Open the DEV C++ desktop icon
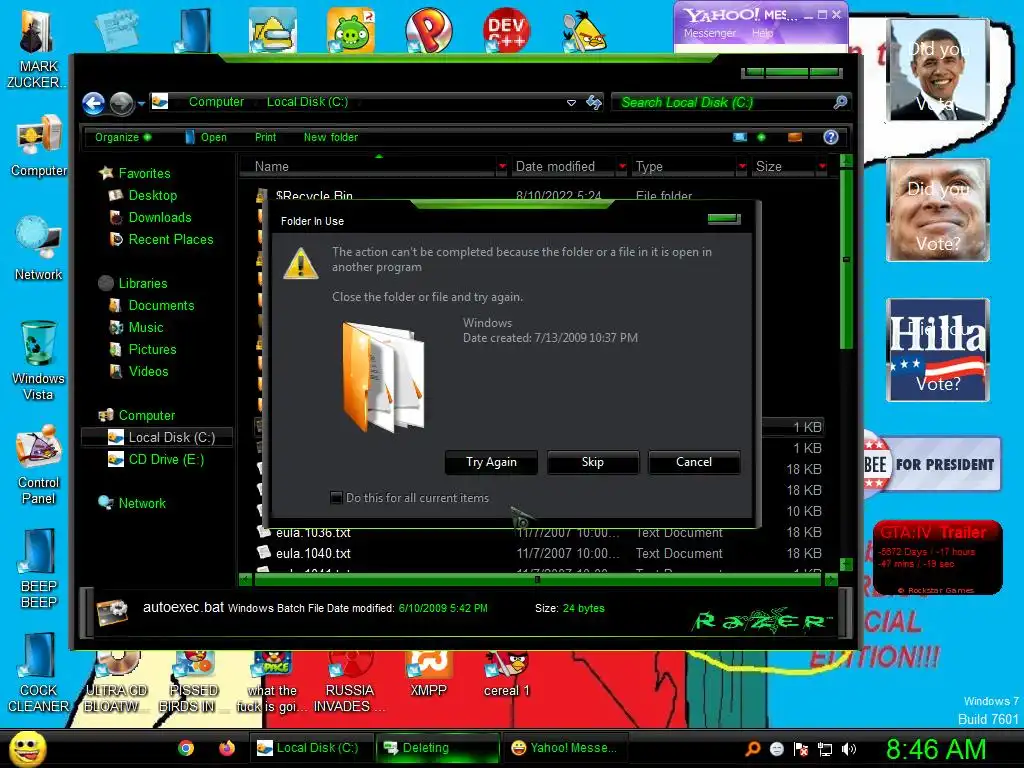 pos(506,30)
